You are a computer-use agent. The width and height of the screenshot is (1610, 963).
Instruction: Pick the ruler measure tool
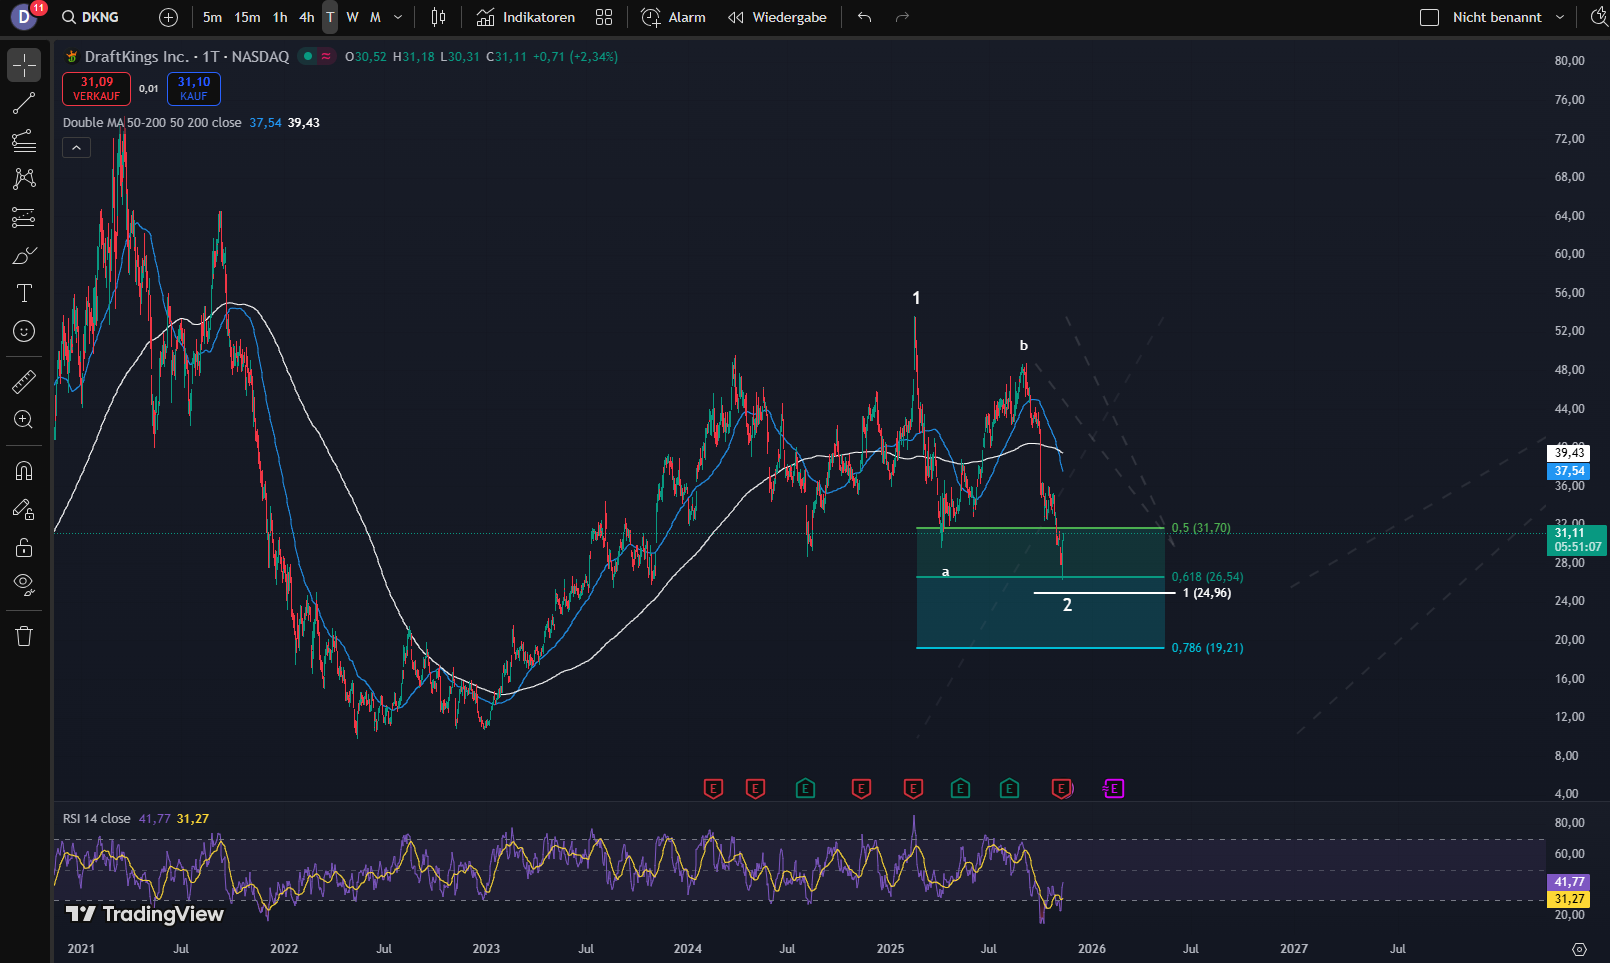point(24,382)
